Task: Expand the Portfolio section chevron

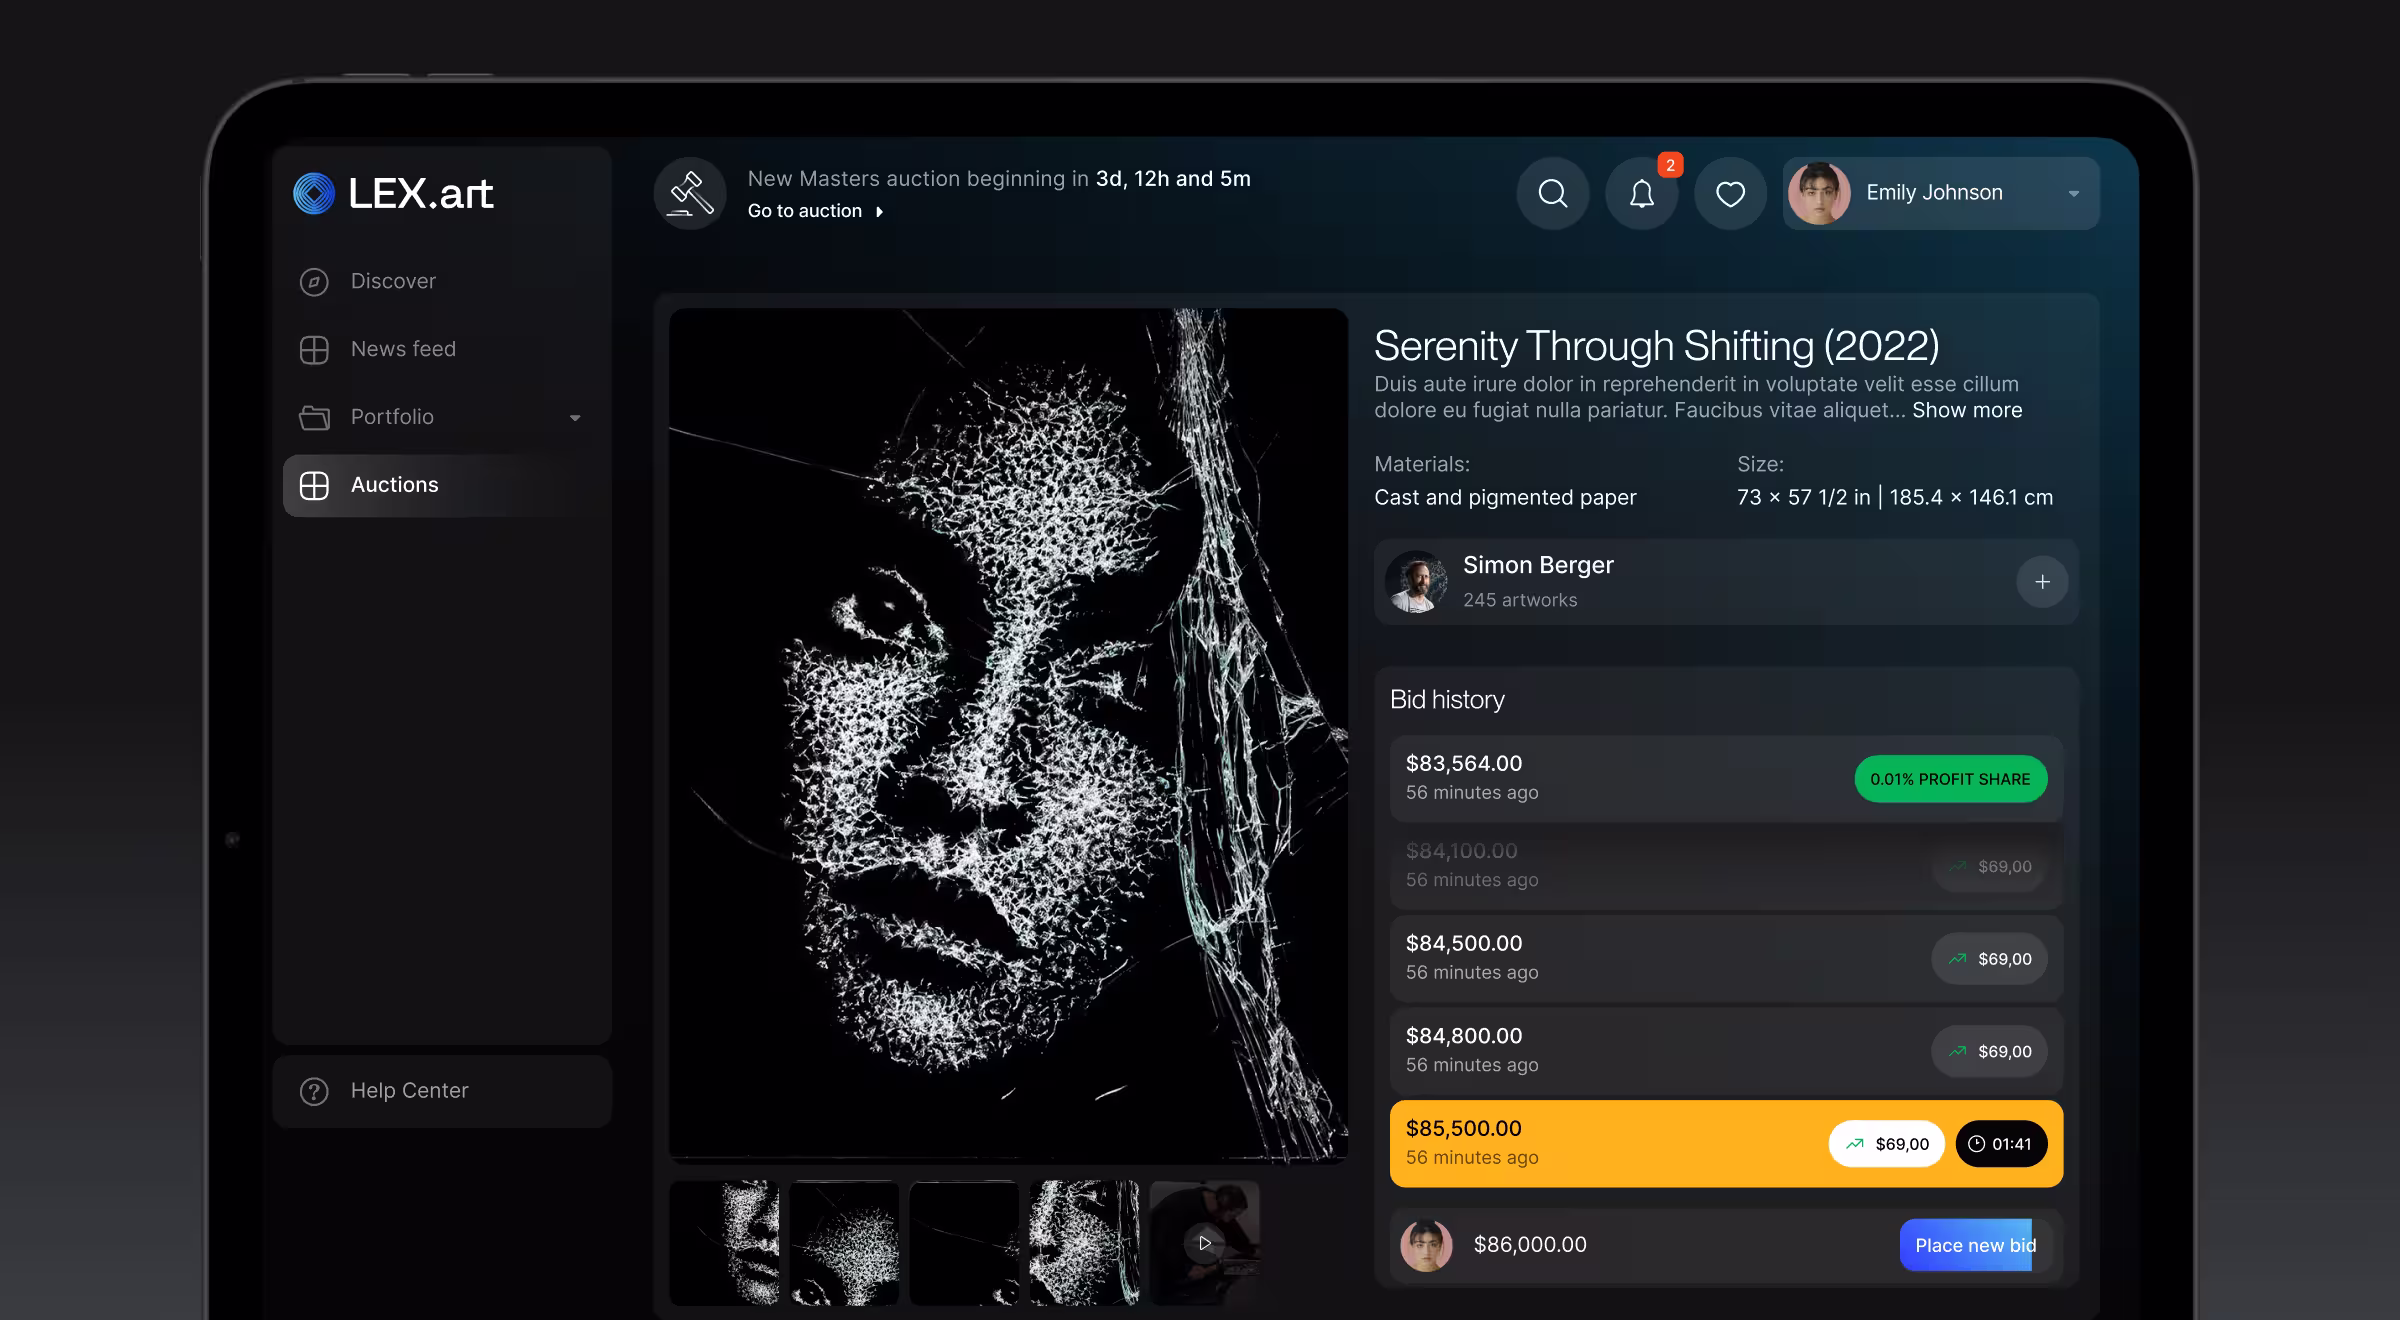Action: (x=575, y=417)
